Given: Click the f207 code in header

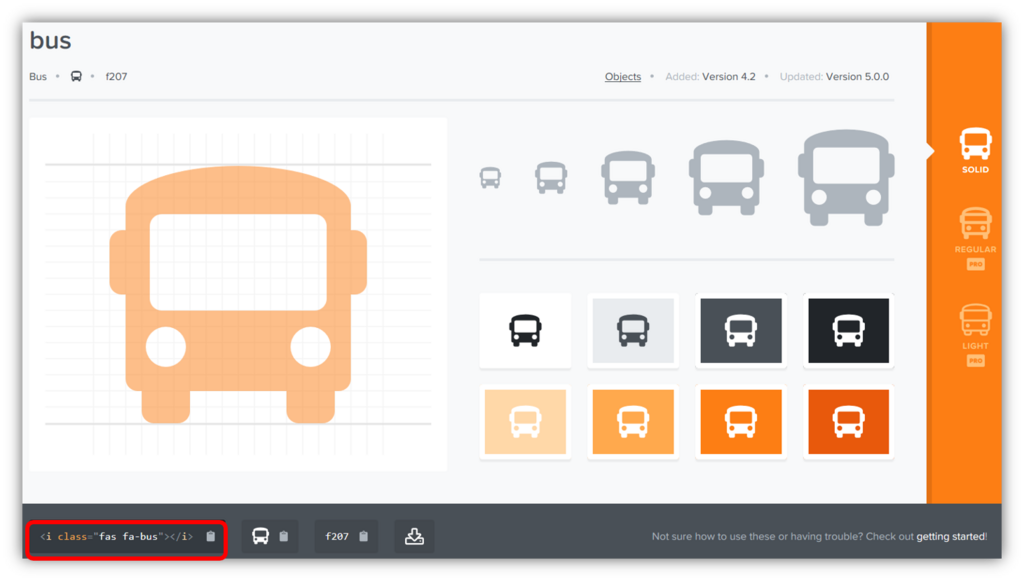Looking at the screenshot, I should [116, 76].
